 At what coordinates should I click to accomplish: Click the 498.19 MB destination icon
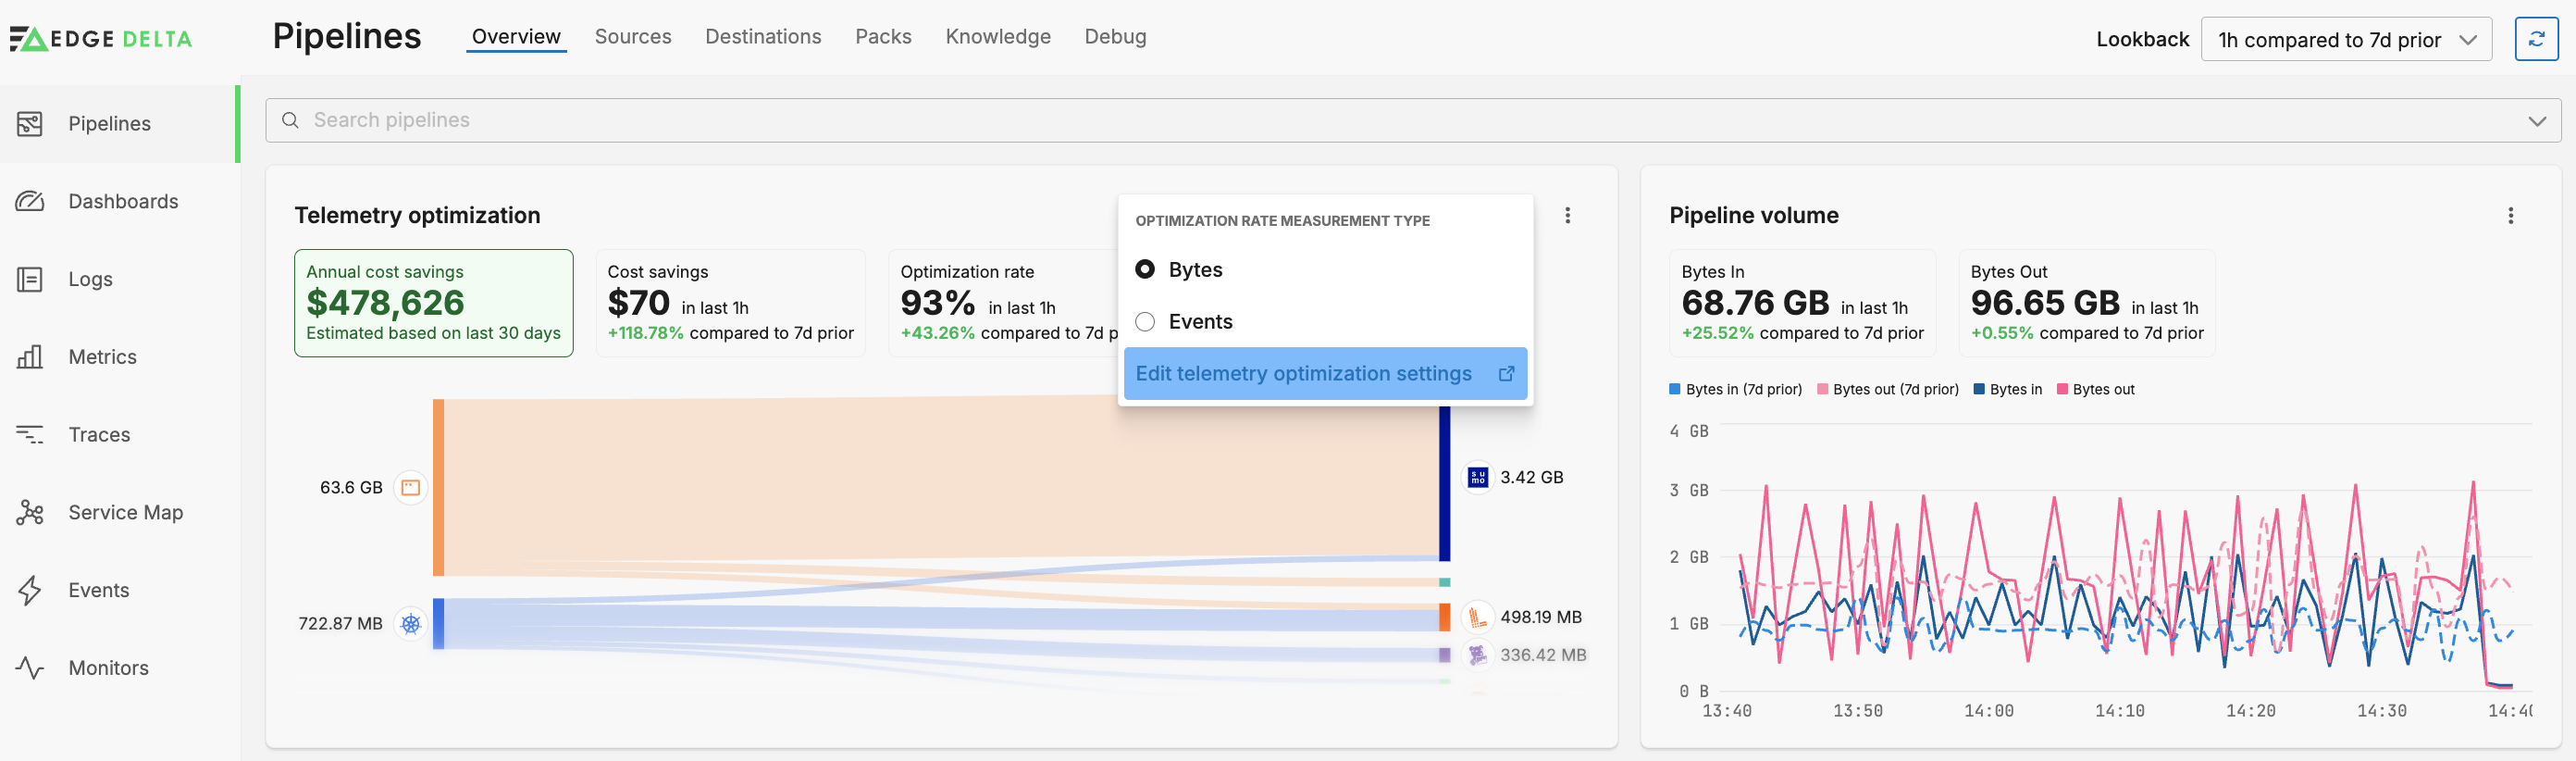[1477, 617]
